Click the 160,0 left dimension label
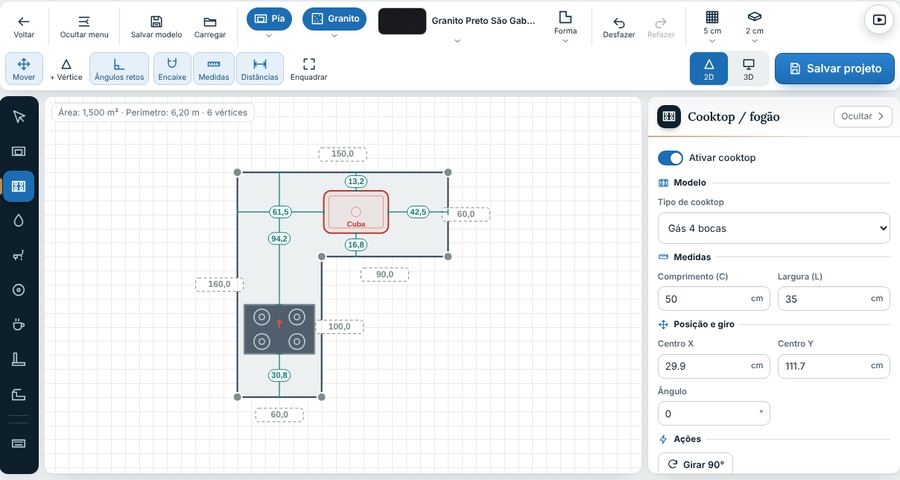Screen dimensions: 900x480 pos(219,284)
